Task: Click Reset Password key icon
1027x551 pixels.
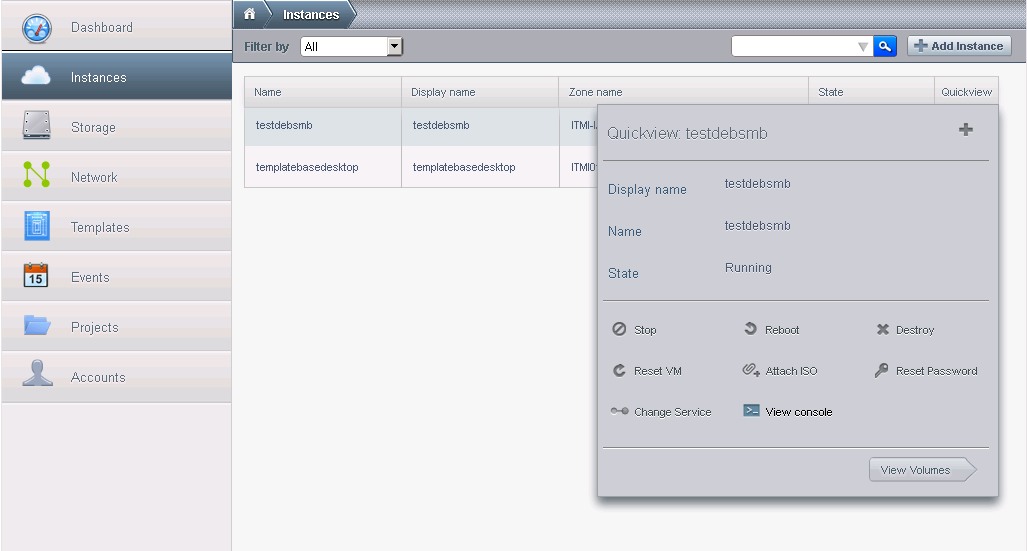Action: coord(881,371)
